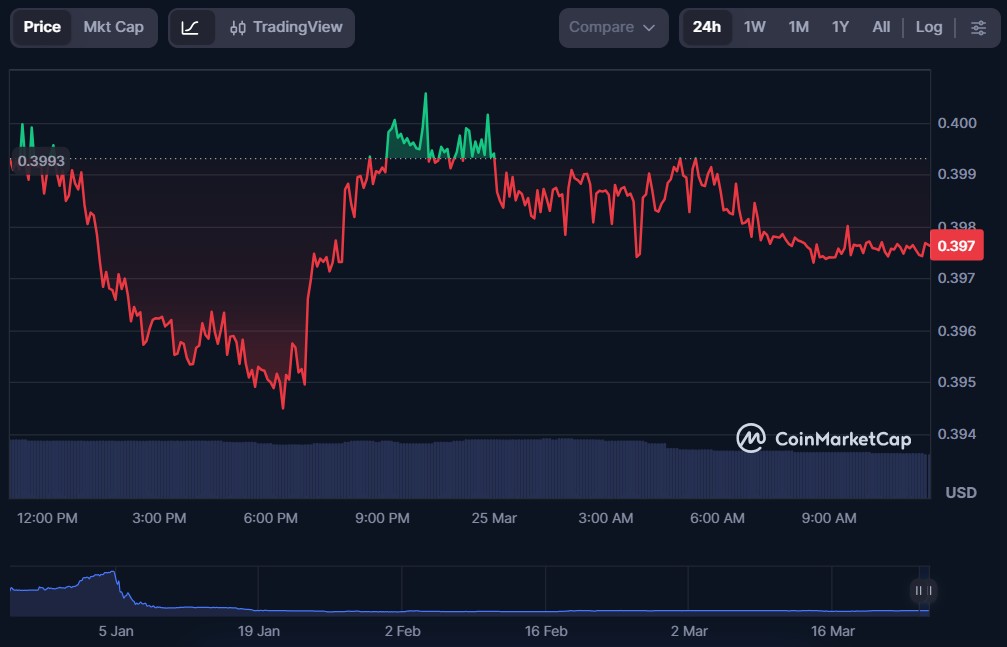Set chart range to 1M
The height and width of the screenshot is (647, 1007).
(x=798, y=27)
